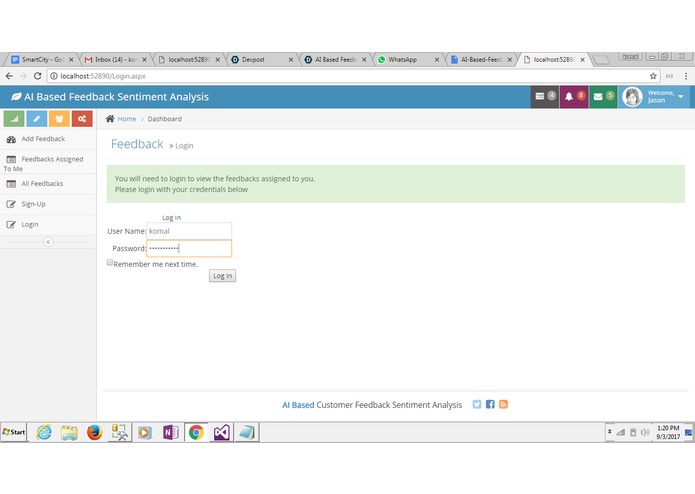Switch to the WhatsApp tab
Image resolution: width=695 pixels, height=494 pixels.
(x=407, y=59)
